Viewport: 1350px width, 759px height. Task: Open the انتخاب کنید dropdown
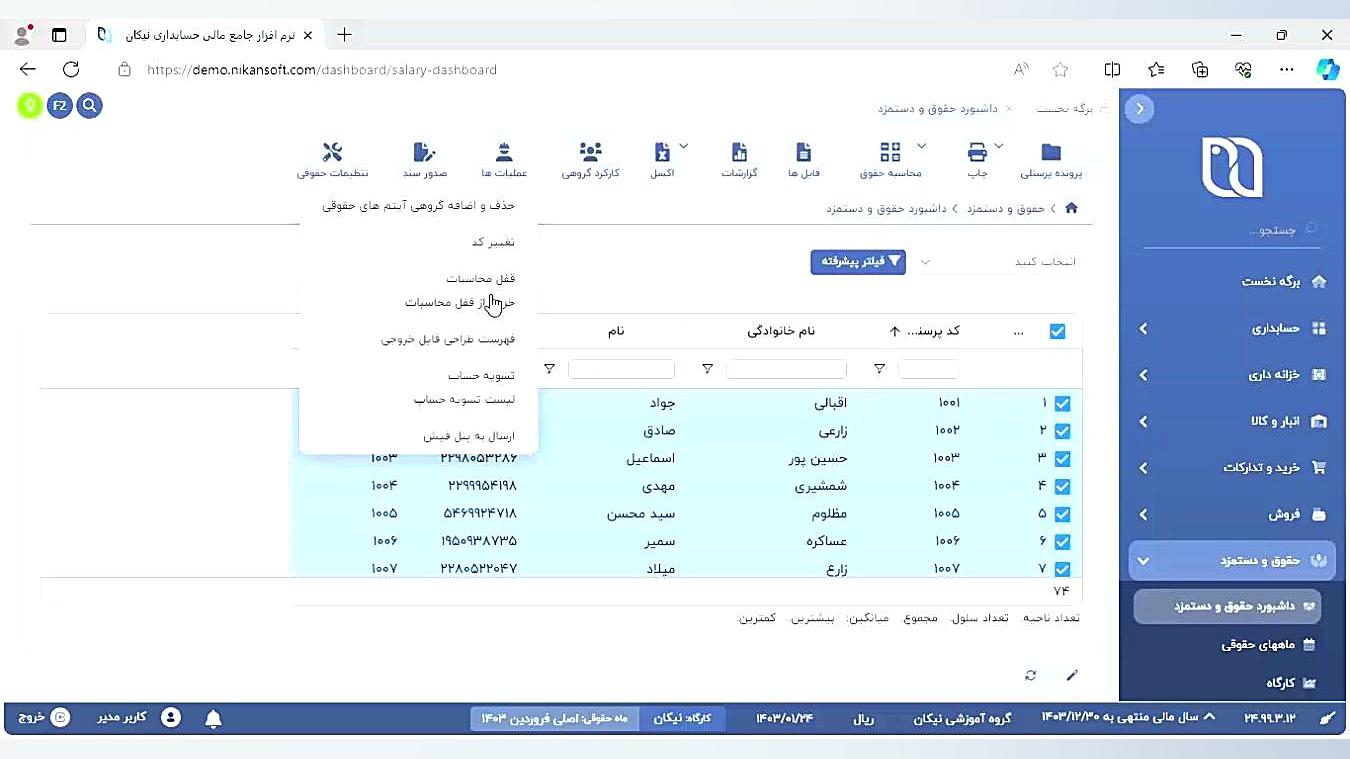pos(998,262)
